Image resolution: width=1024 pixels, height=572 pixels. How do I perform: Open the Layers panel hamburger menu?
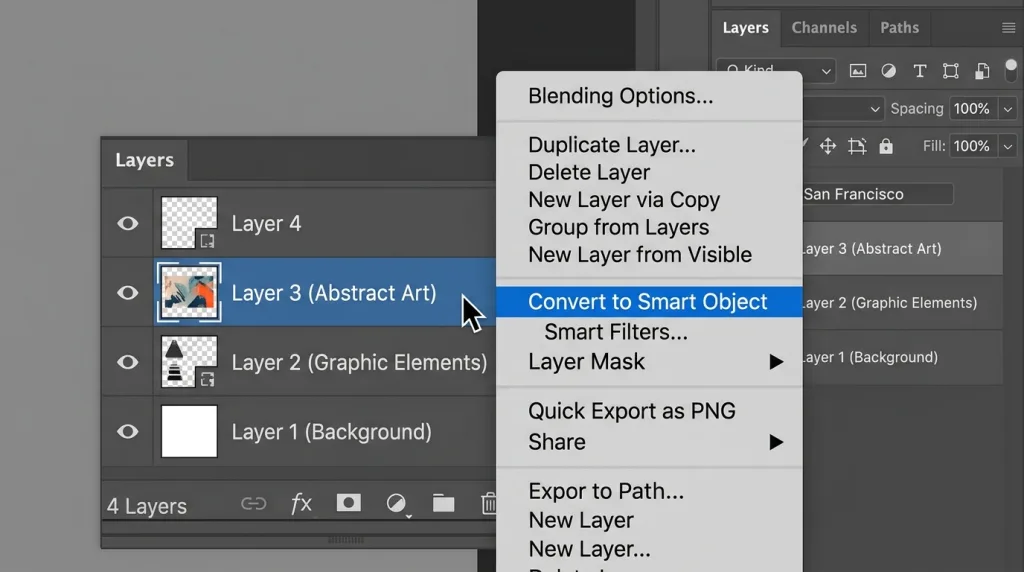coord(1008,27)
